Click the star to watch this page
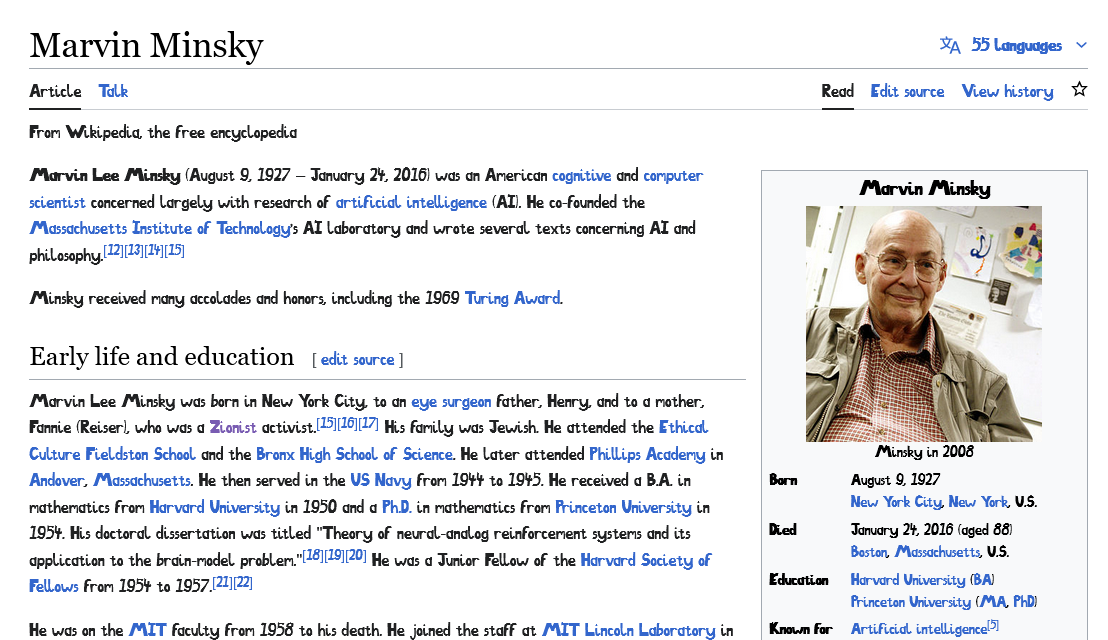1108x640 pixels. point(1079,88)
